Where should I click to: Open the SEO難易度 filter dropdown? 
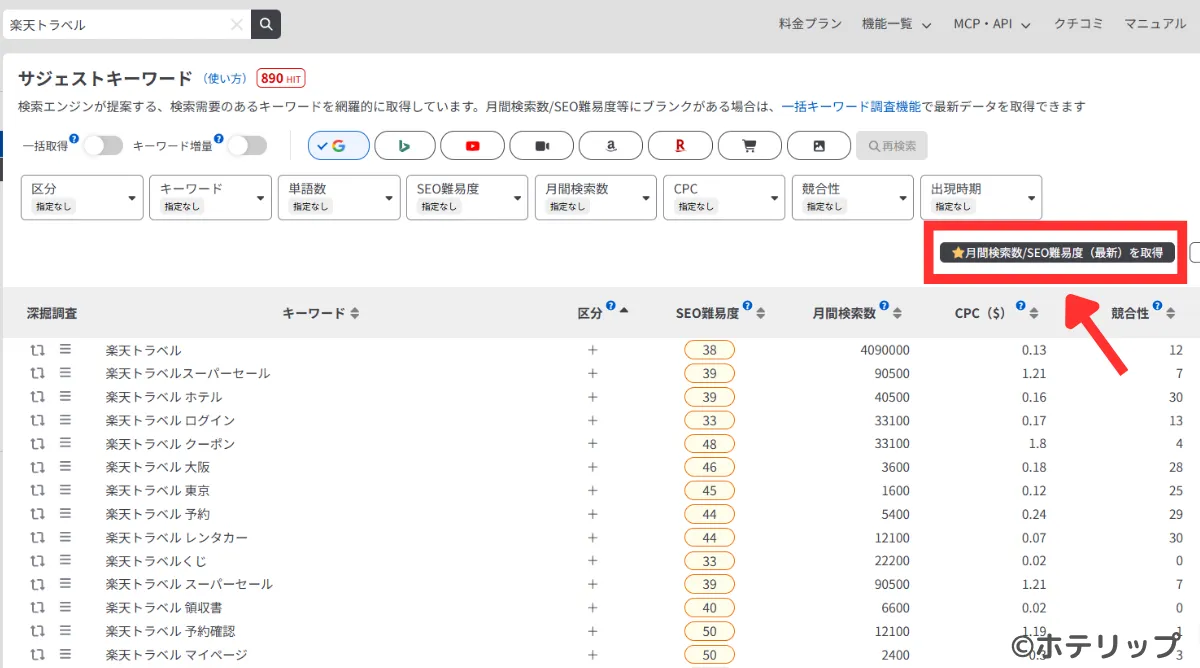[467, 197]
